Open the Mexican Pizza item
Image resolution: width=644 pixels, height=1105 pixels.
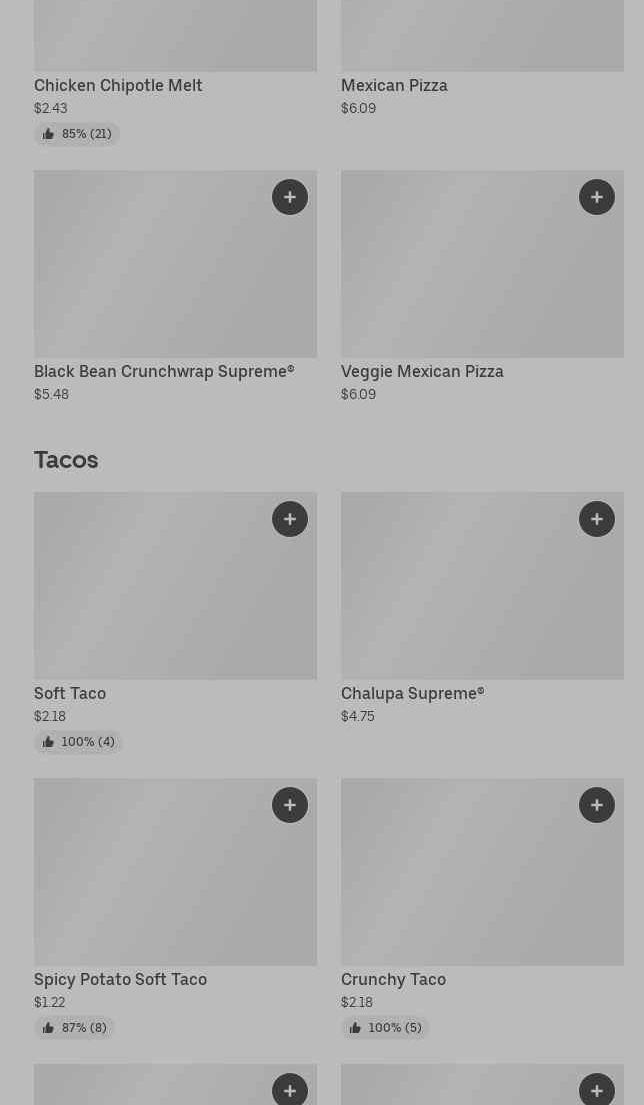point(394,86)
